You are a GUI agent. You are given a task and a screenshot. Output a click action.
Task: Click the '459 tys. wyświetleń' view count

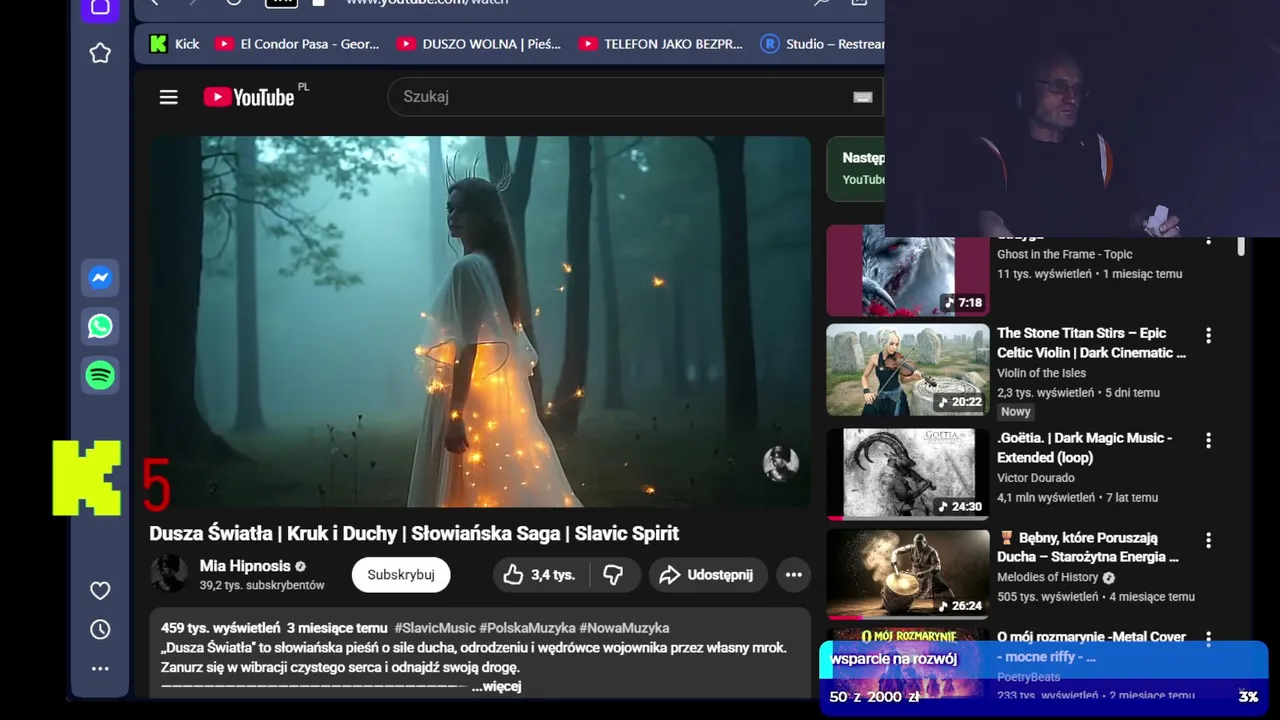[221, 628]
